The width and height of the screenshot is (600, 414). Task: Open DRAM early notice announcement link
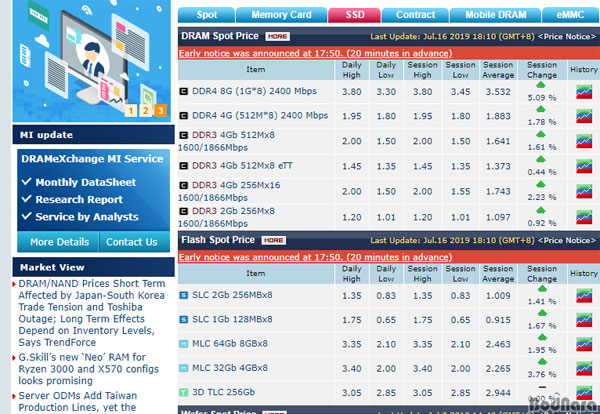coord(315,53)
